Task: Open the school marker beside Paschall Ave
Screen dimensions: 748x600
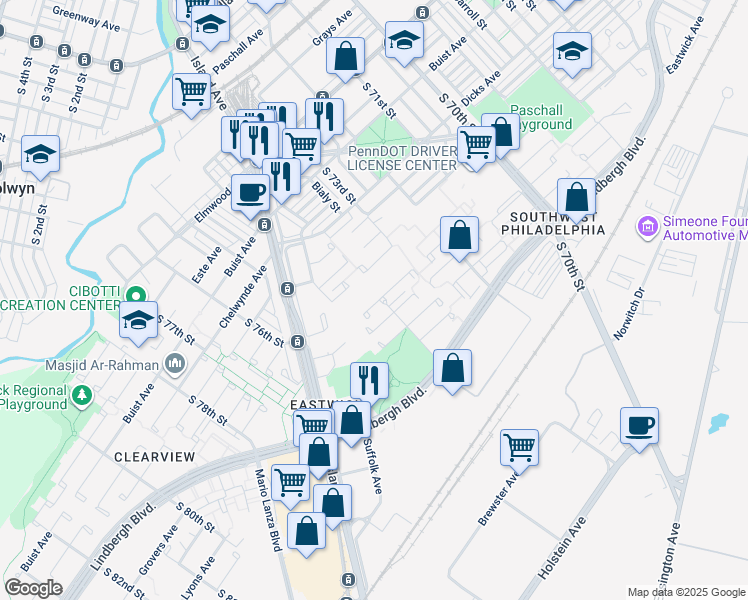Action: [x=210, y=24]
